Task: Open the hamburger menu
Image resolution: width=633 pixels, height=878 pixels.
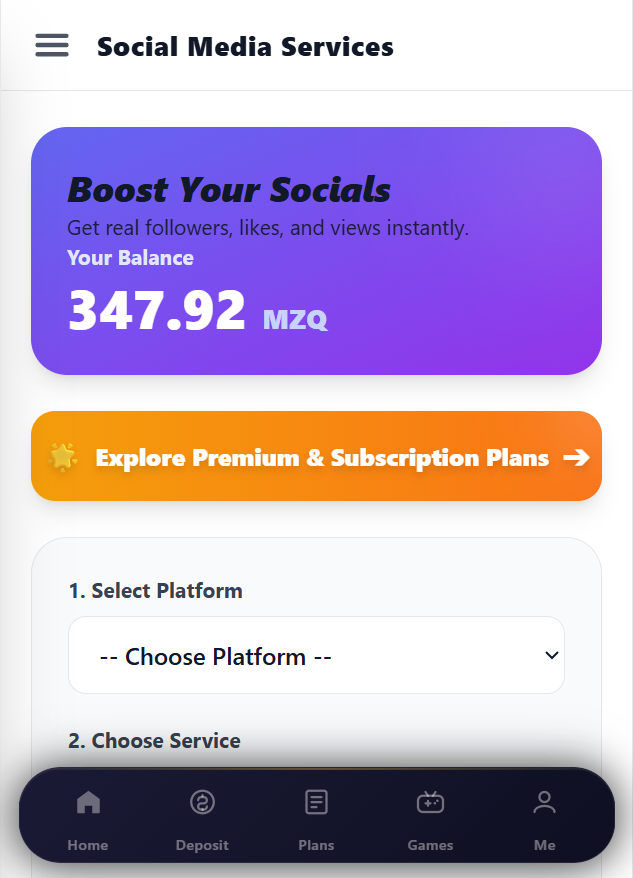Action: 52,46
